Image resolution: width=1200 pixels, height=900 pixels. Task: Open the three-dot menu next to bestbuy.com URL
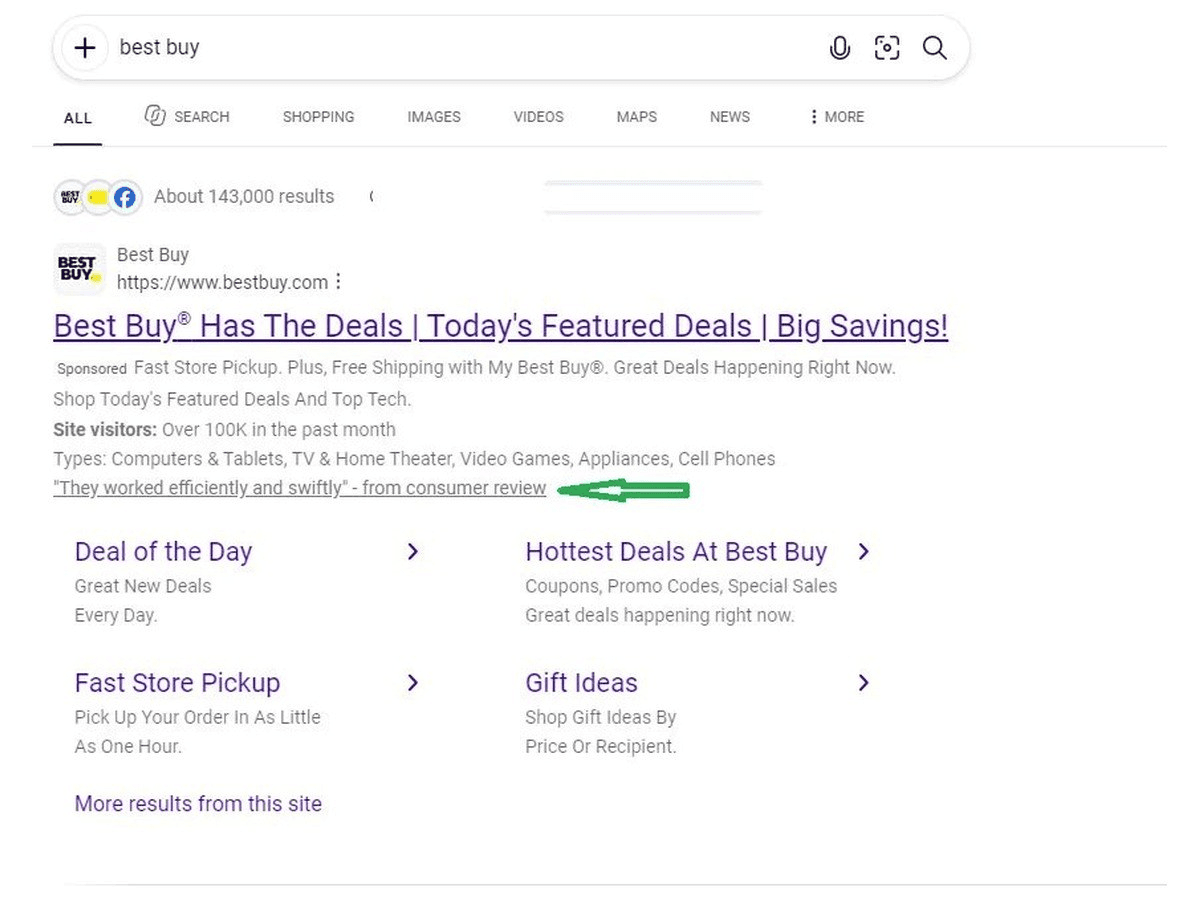click(338, 282)
